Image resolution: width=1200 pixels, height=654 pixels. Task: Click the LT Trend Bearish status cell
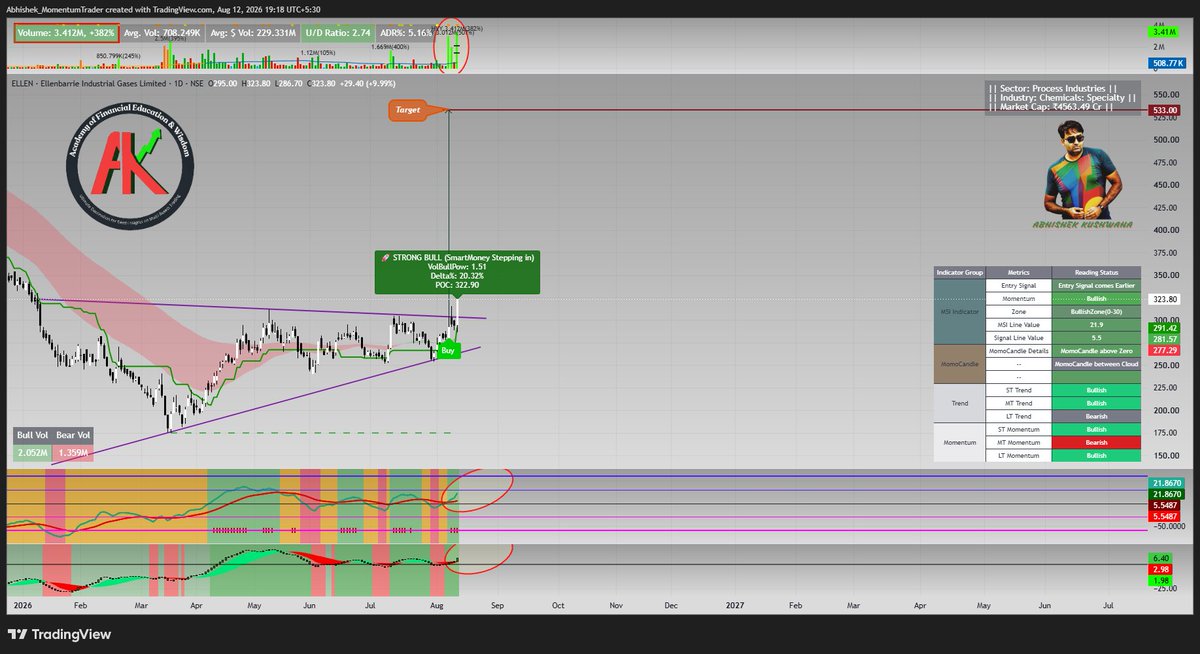pos(1098,416)
